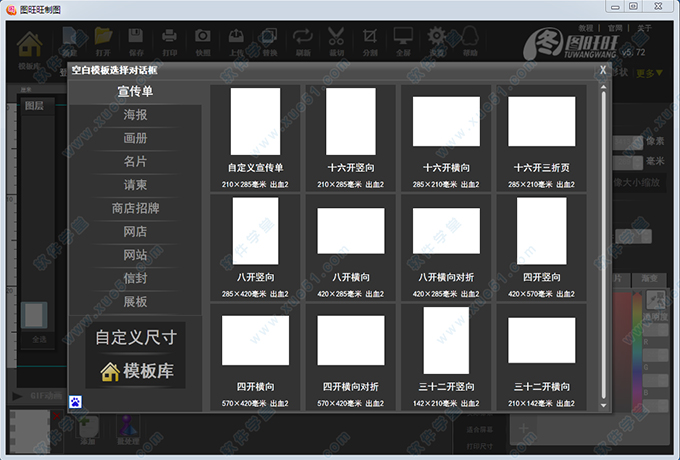Click the rainbow color strip in right panel
Viewport: 680px width, 460px height.
point(637,351)
